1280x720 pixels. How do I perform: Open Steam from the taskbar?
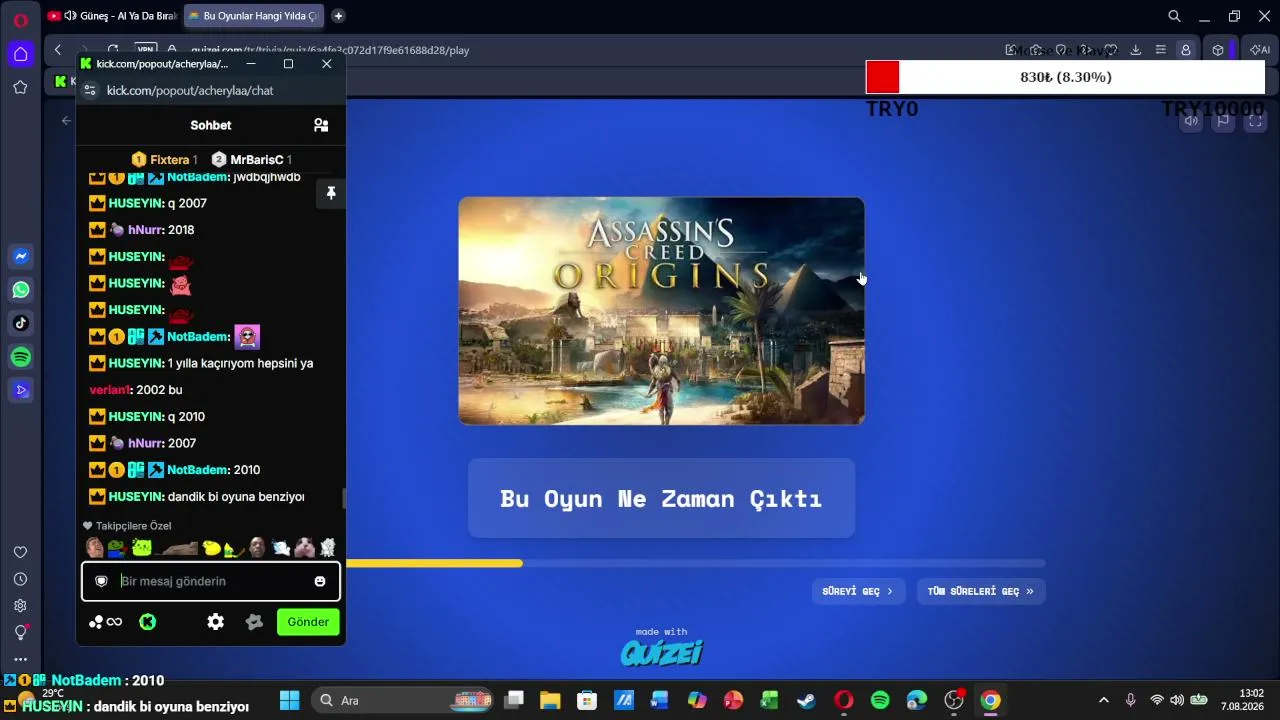coord(806,700)
